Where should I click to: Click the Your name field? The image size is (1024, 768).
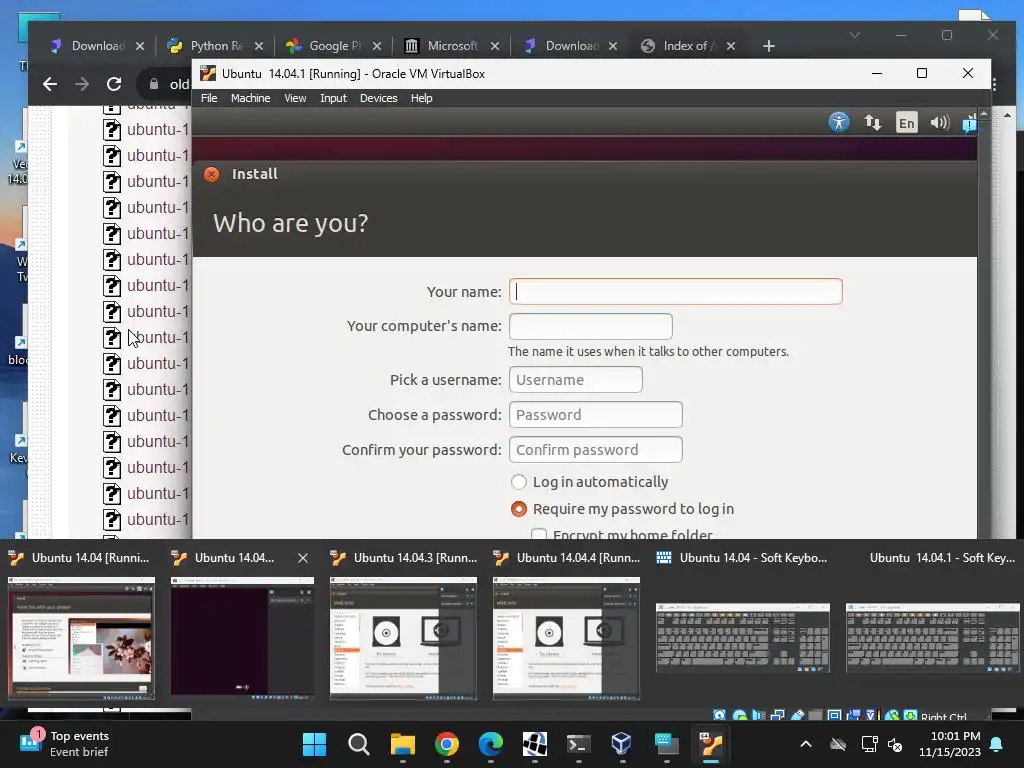(675, 291)
